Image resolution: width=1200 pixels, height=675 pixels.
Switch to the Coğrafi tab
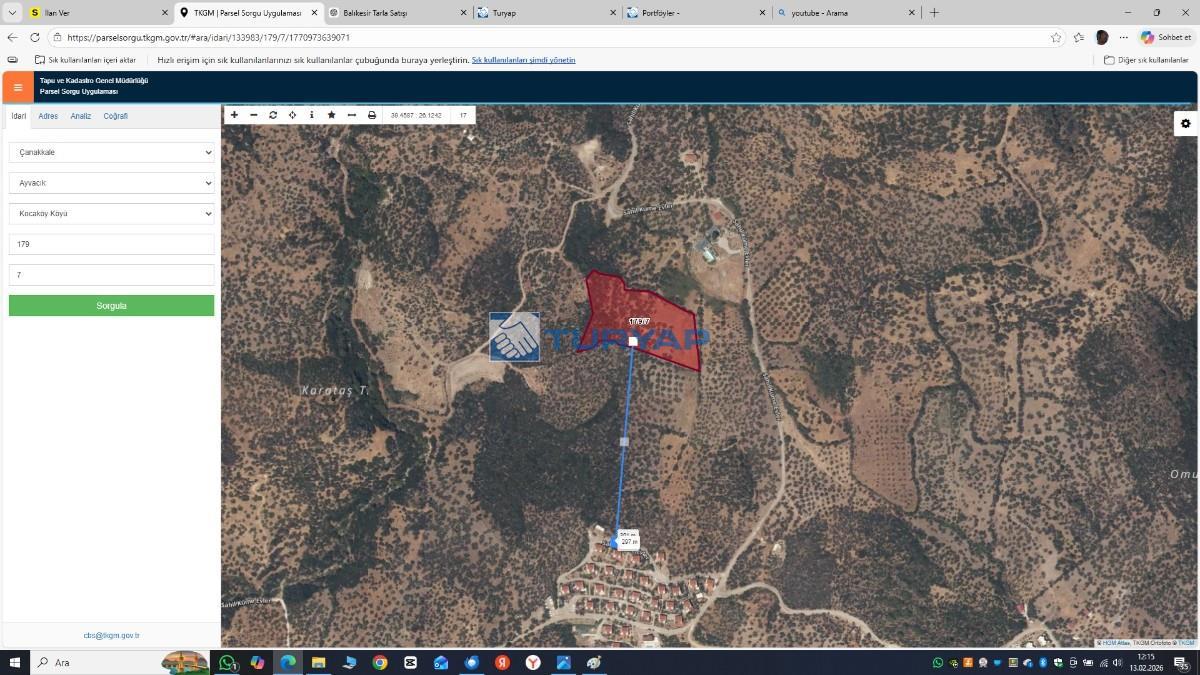pyautogui.click(x=115, y=116)
